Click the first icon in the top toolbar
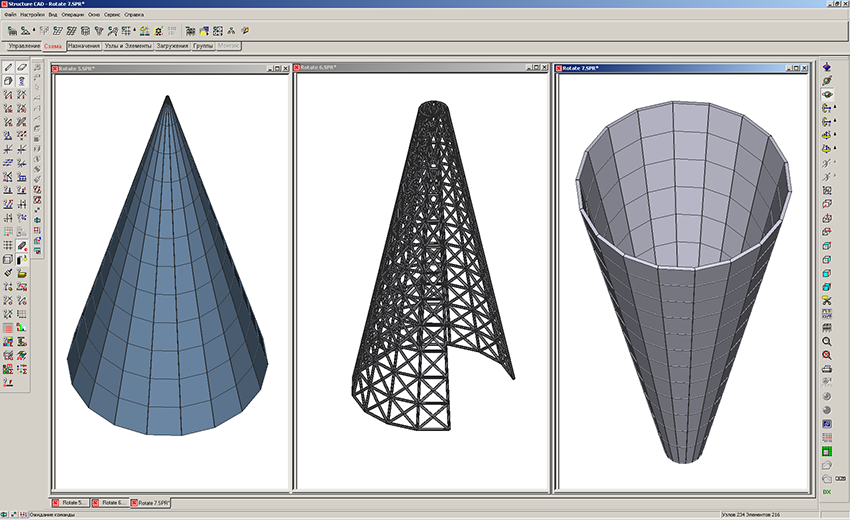Image resolution: width=850 pixels, height=520 pixels. pos(11,31)
